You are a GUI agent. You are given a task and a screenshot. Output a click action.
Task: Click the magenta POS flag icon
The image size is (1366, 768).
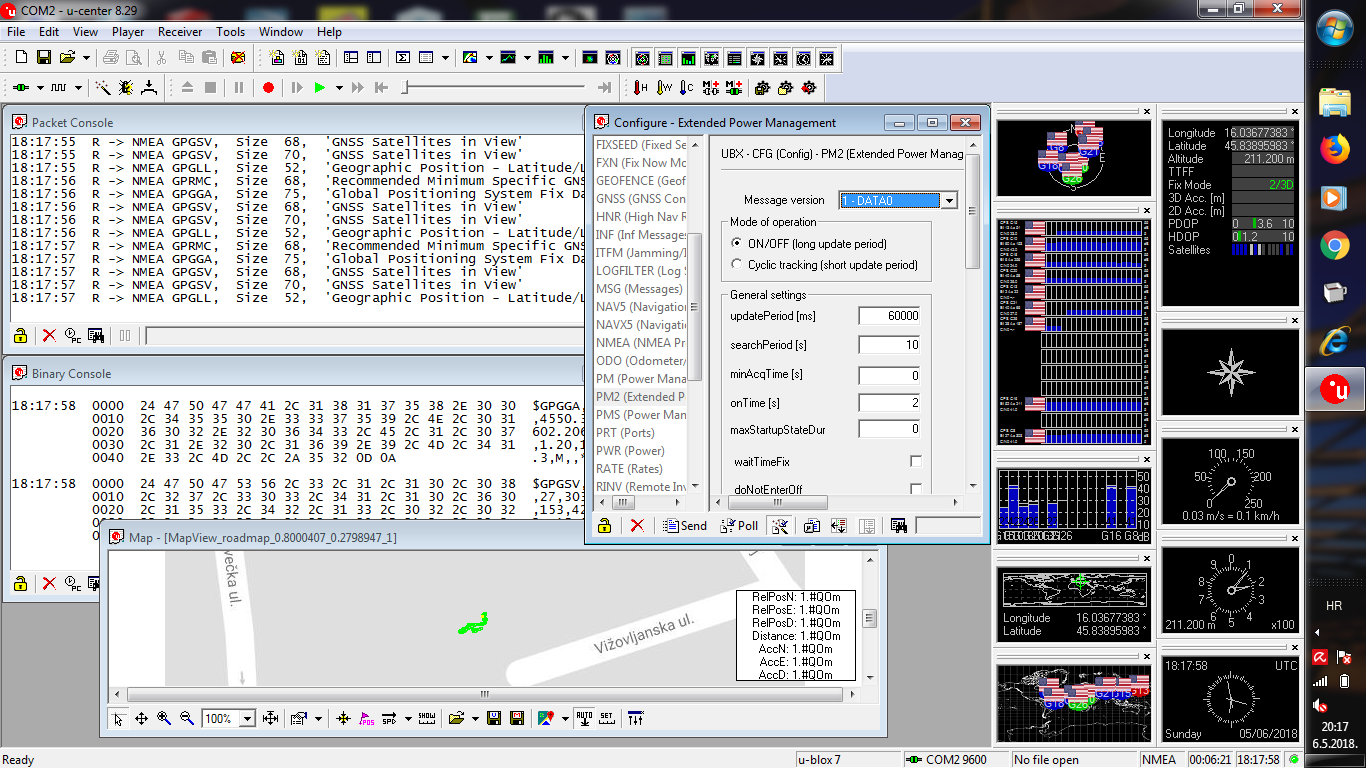coord(366,718)
